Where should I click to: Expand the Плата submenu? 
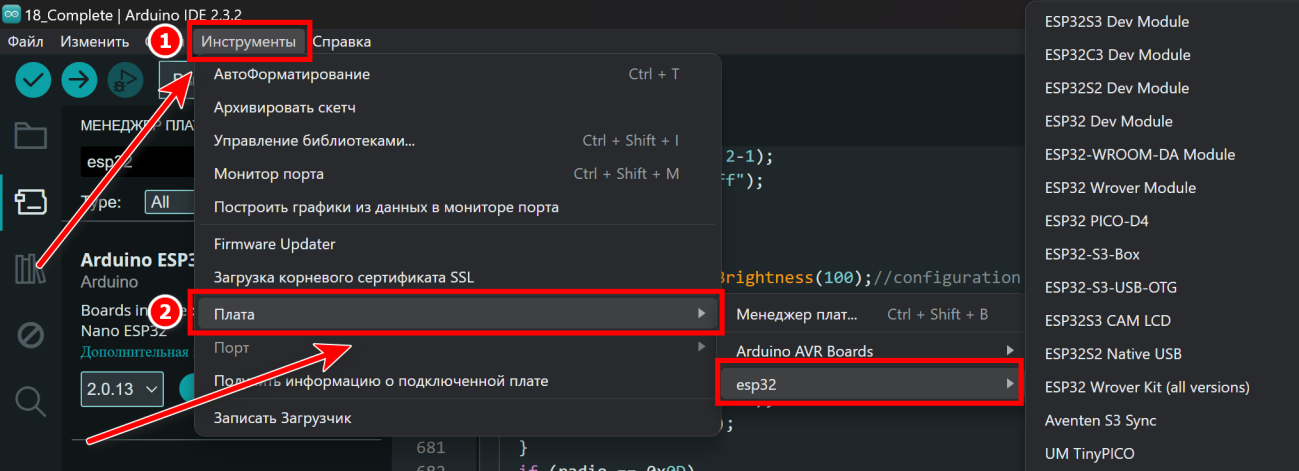point(457,314)
